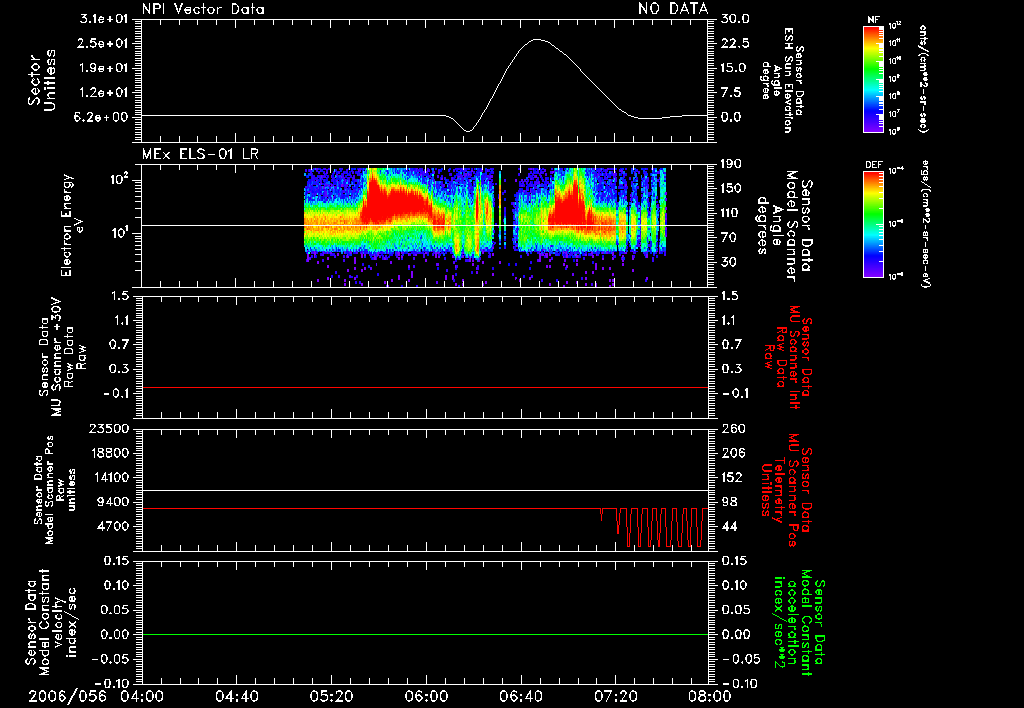Image resolution: width=1024 pixels, height=708 pixels.
Task: Click the 190 scanner angle tick label
Action: pyautogui.click(x=731, y=164)
